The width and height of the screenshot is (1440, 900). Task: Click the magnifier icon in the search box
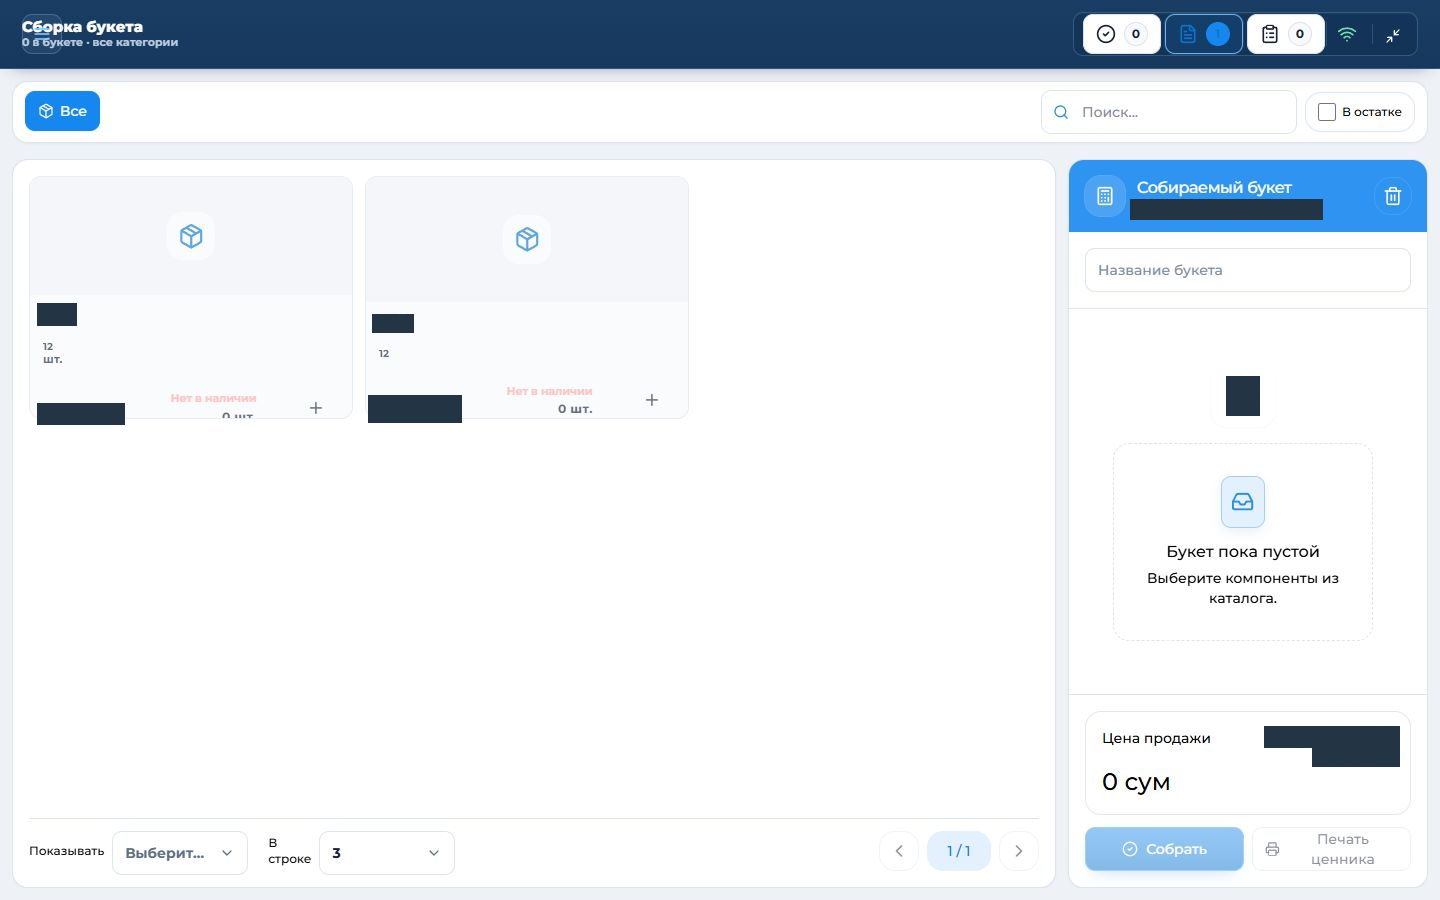point(1062,112)
